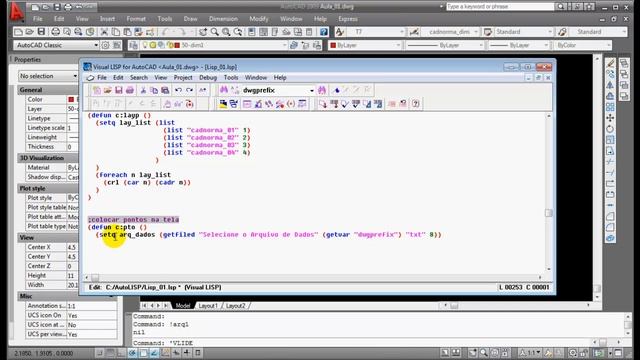This screenshot has width=640, height=360.
Task: Click Workspace Settings gear icon
Action: click(105, 45)
